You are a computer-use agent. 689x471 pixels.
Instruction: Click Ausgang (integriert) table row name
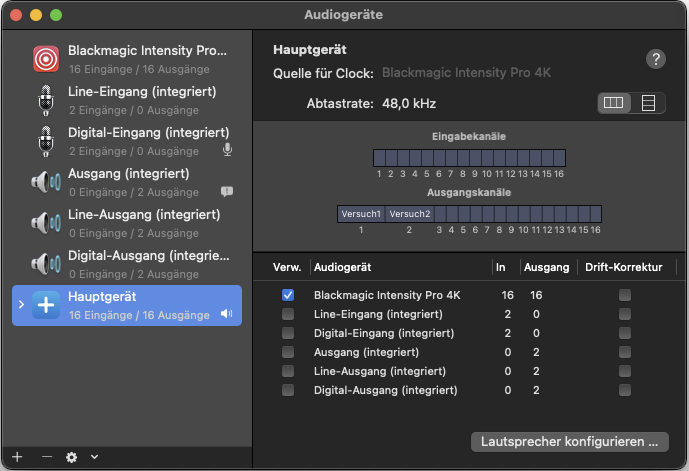pos(366,352)
